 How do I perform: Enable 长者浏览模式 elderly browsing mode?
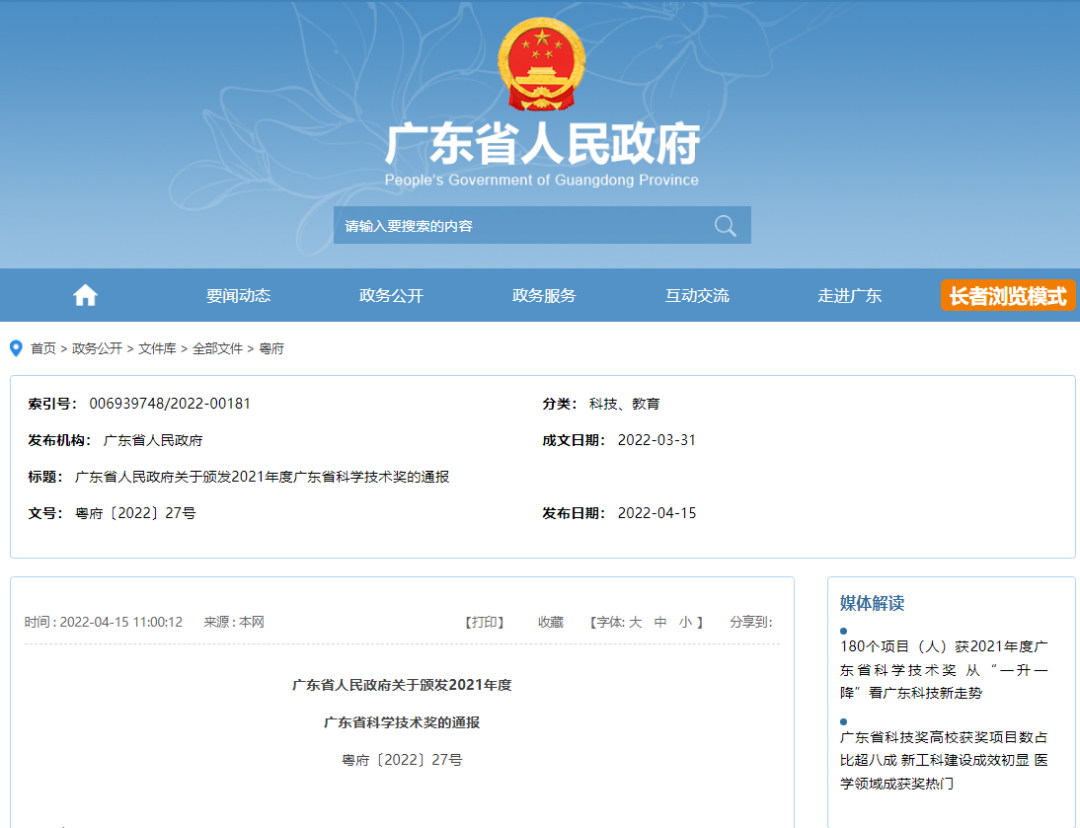[x=1007, y=296]
